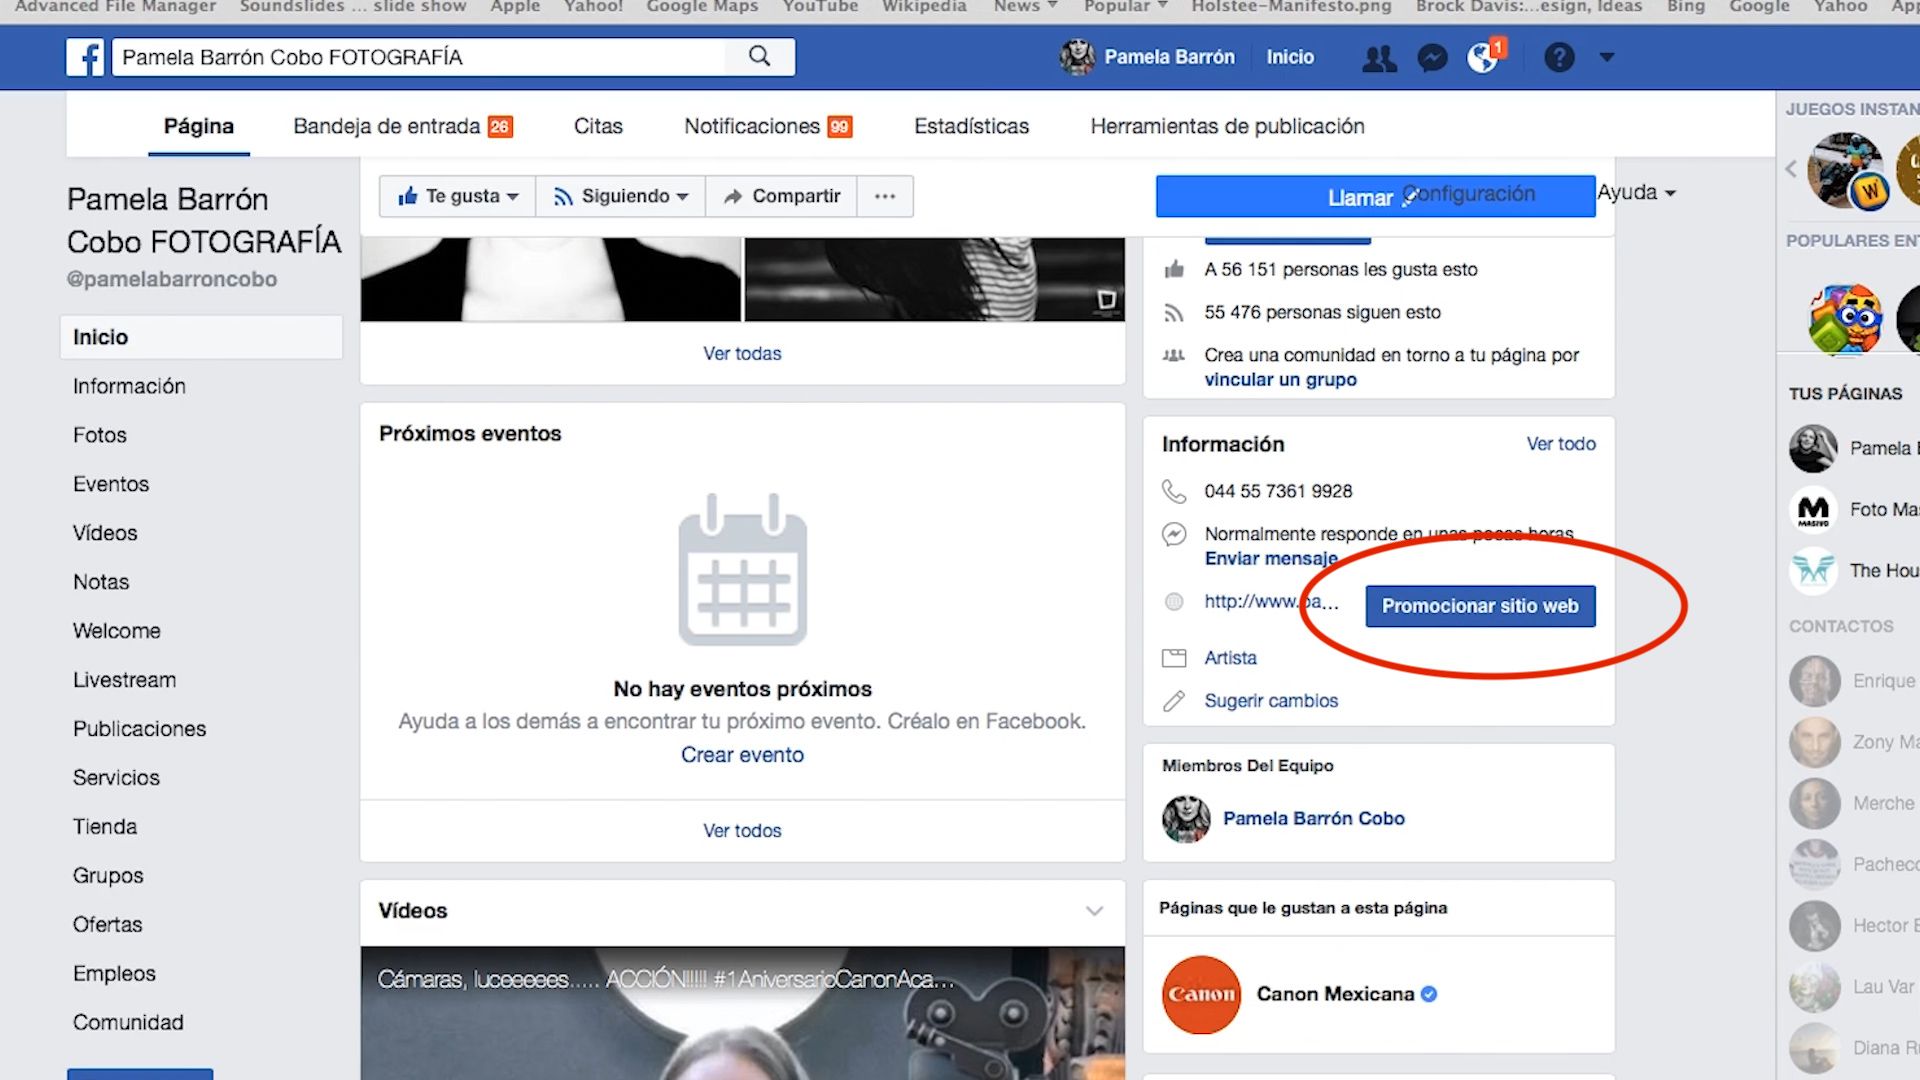Image resolution: width=1920 pixels, height=1080 pixels.
Task: Open the Ayuda dropdown
Action: pos(1636,192)
